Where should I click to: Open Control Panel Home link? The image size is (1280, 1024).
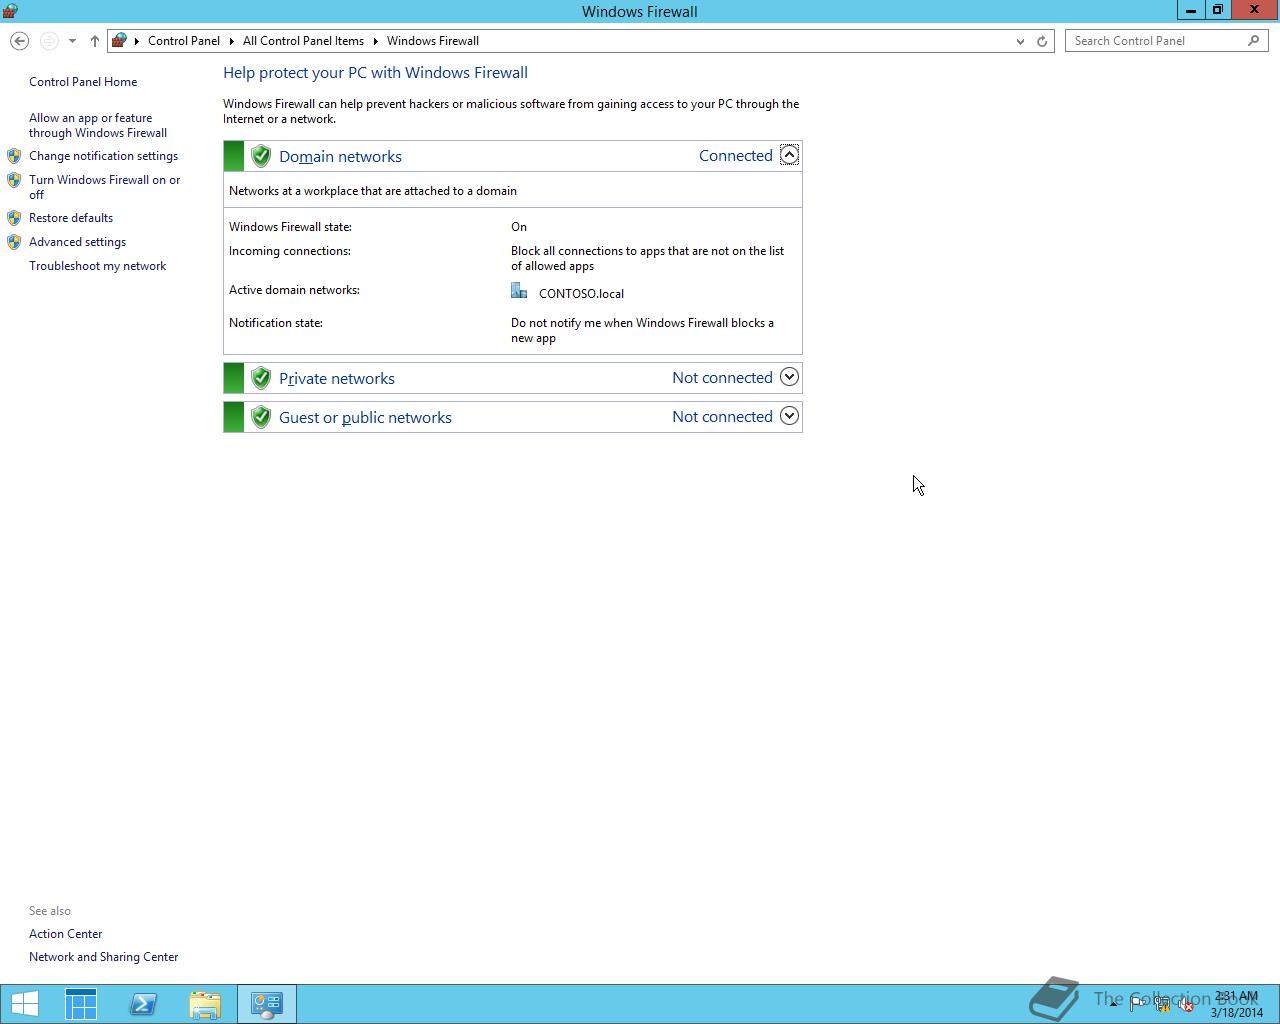coord(83,82)
